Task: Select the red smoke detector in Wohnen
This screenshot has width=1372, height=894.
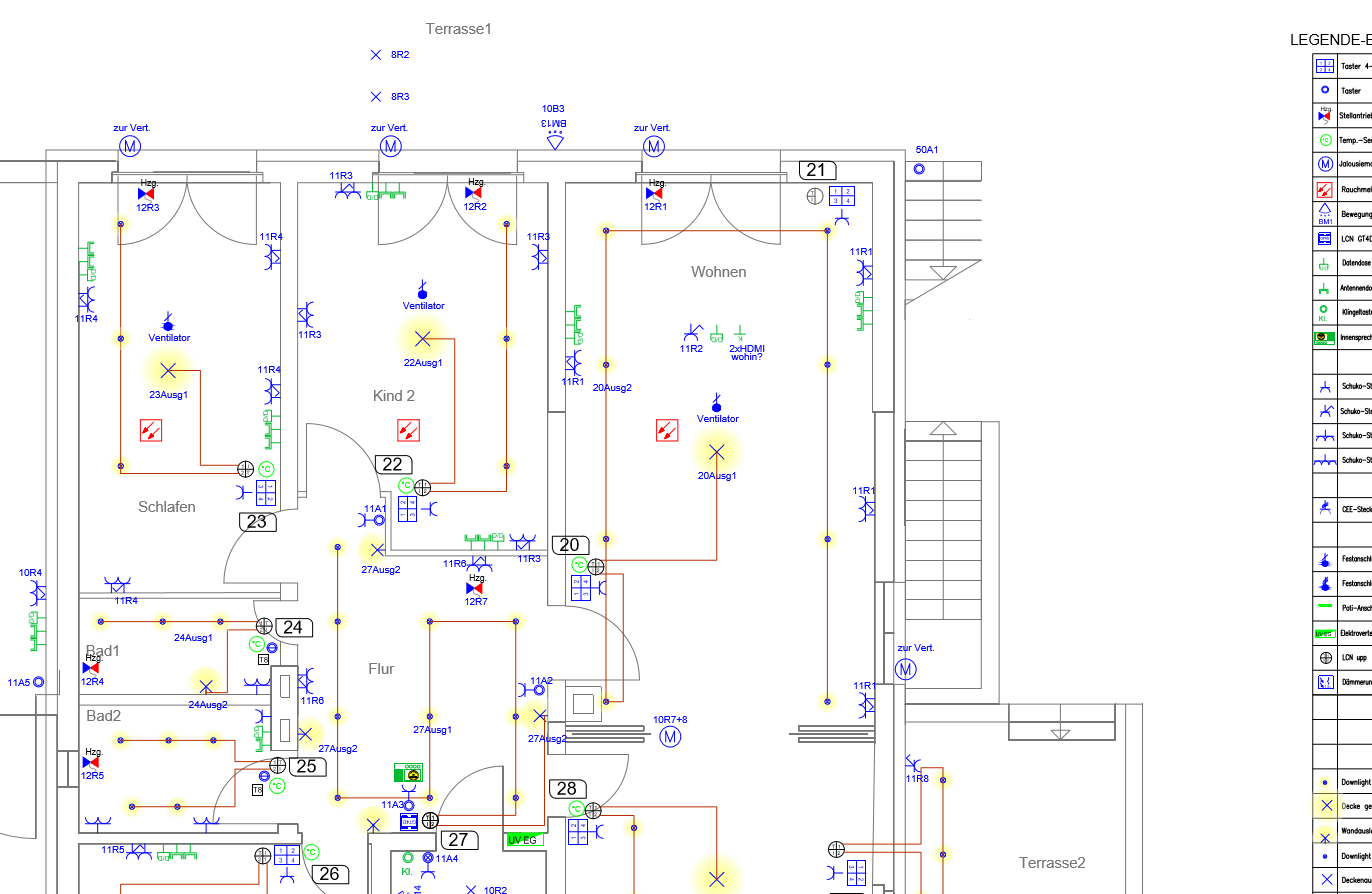Action: coord(667,430)
